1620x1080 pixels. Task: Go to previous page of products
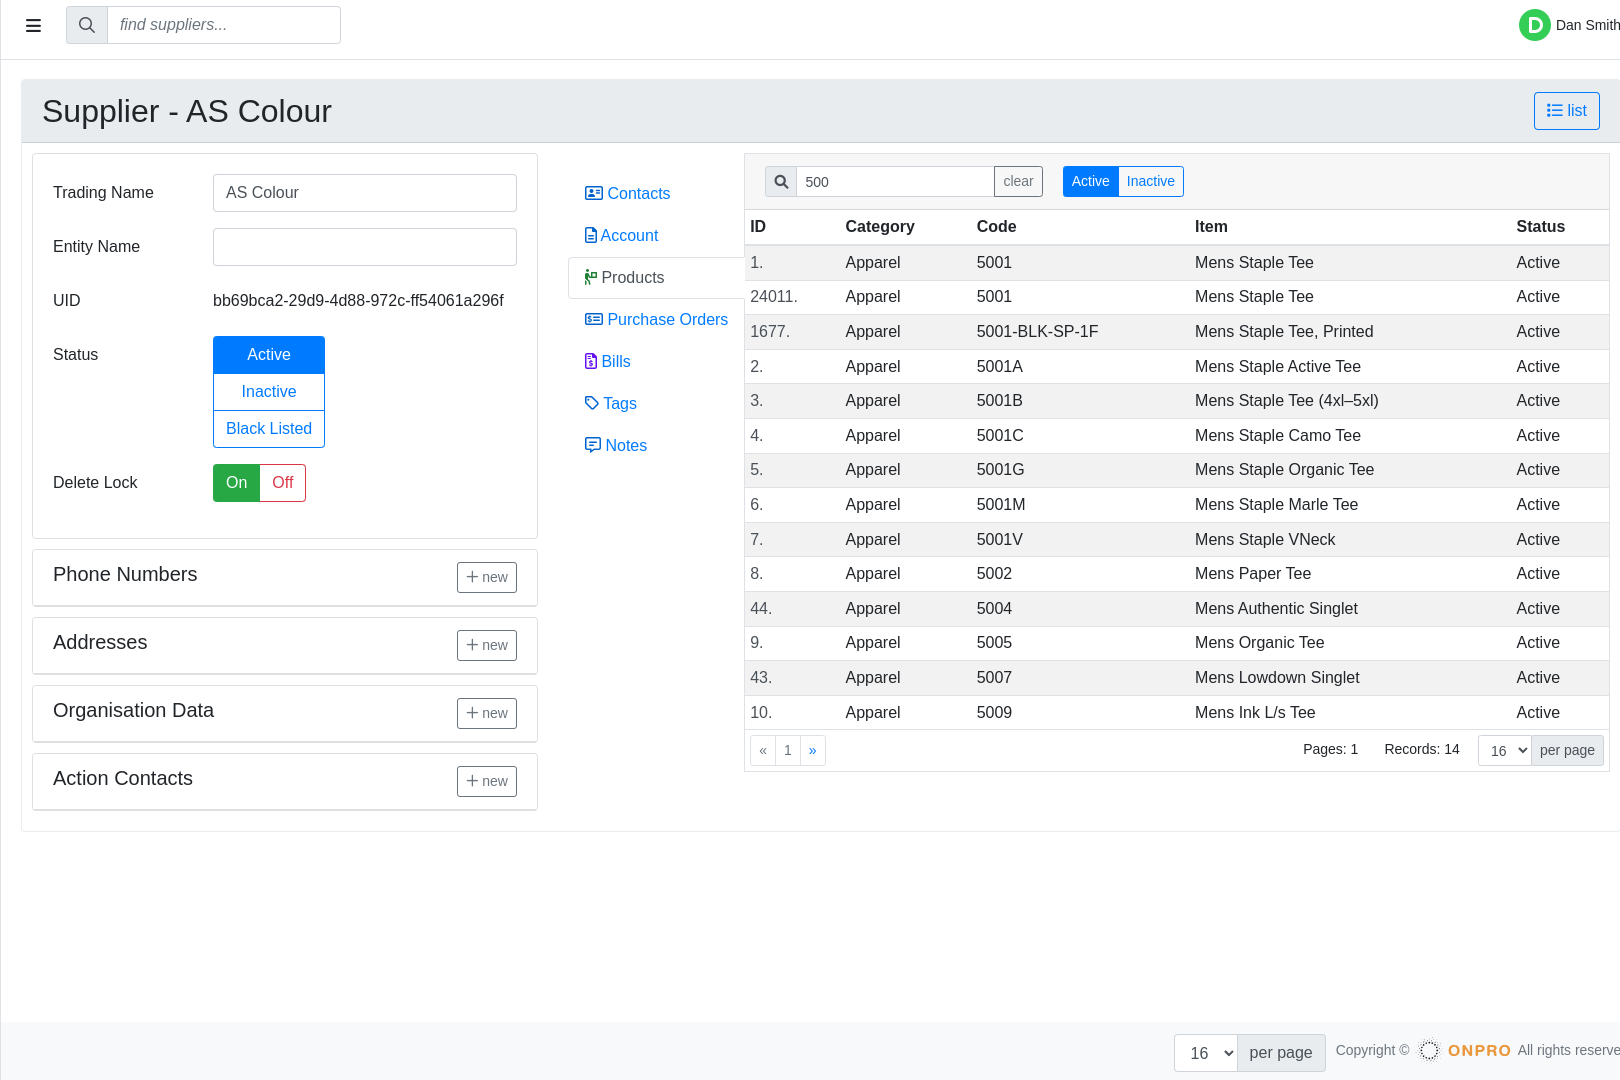[x=763, y=750]
